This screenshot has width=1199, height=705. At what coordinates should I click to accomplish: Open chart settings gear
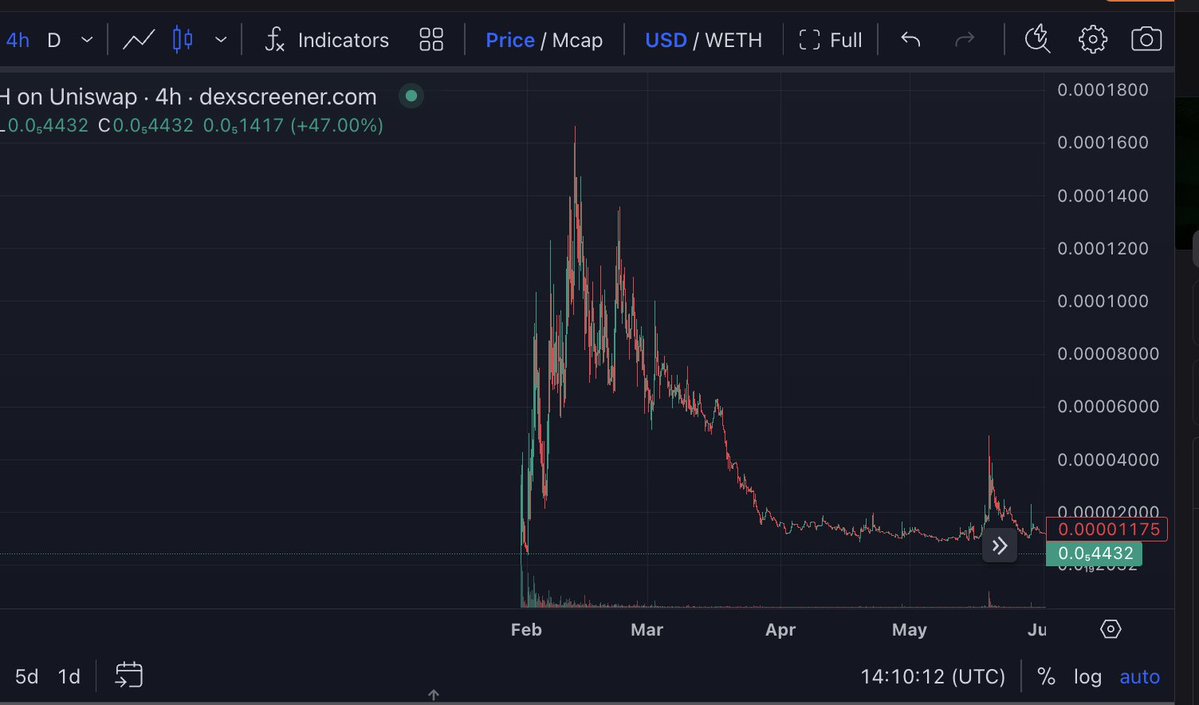(x=1093, y=39)
